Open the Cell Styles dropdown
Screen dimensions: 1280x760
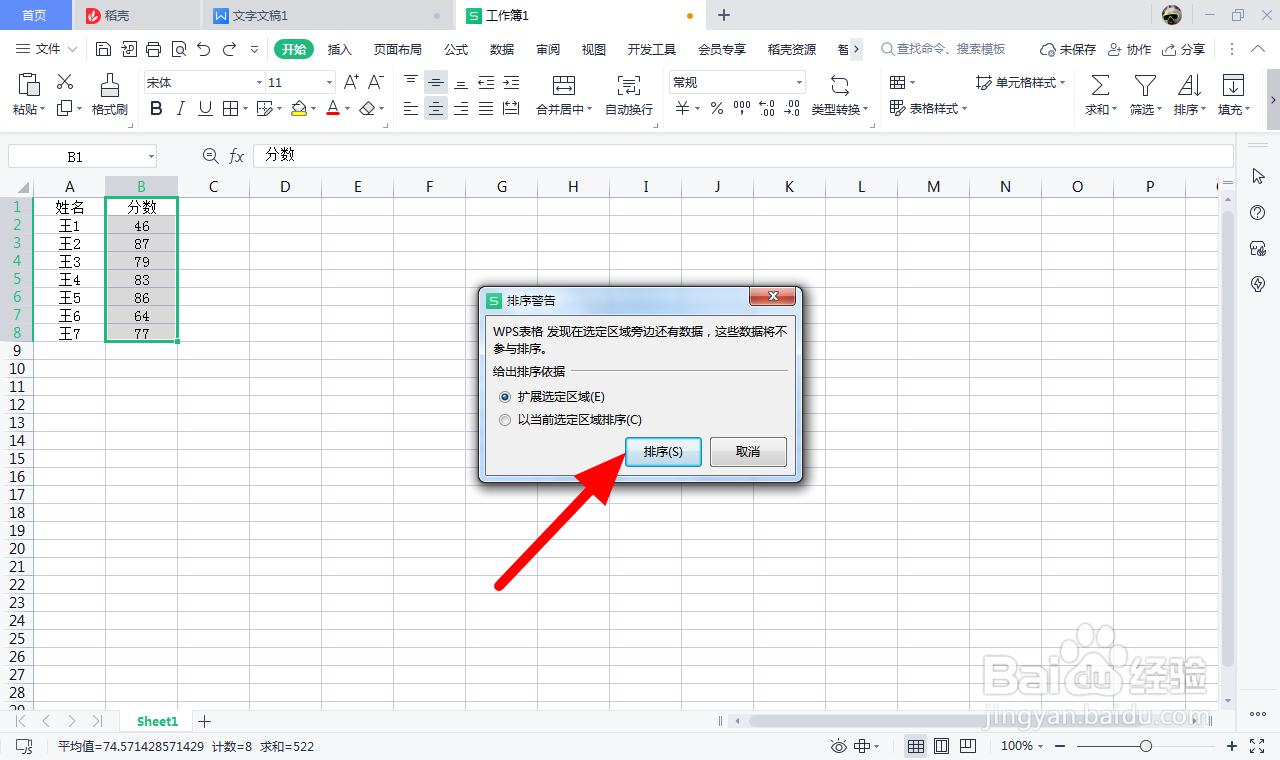coord(1021,83)
